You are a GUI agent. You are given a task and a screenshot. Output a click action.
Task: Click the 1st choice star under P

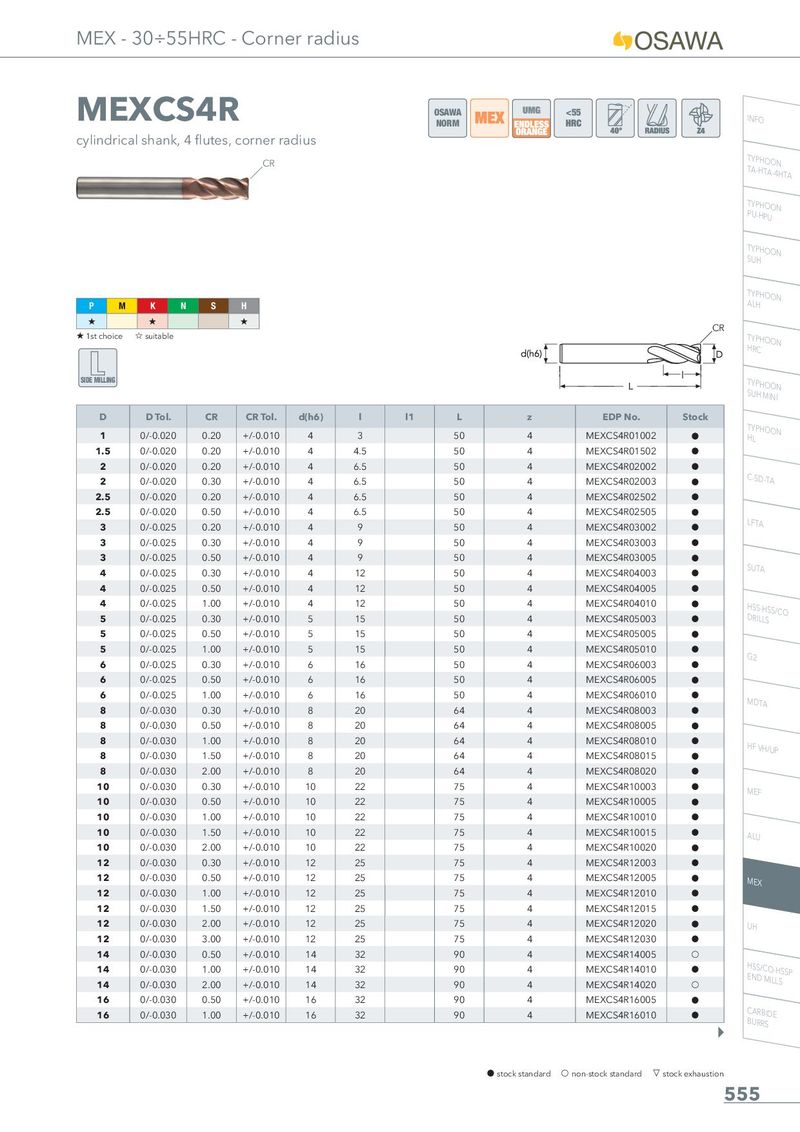coord(92,321)
